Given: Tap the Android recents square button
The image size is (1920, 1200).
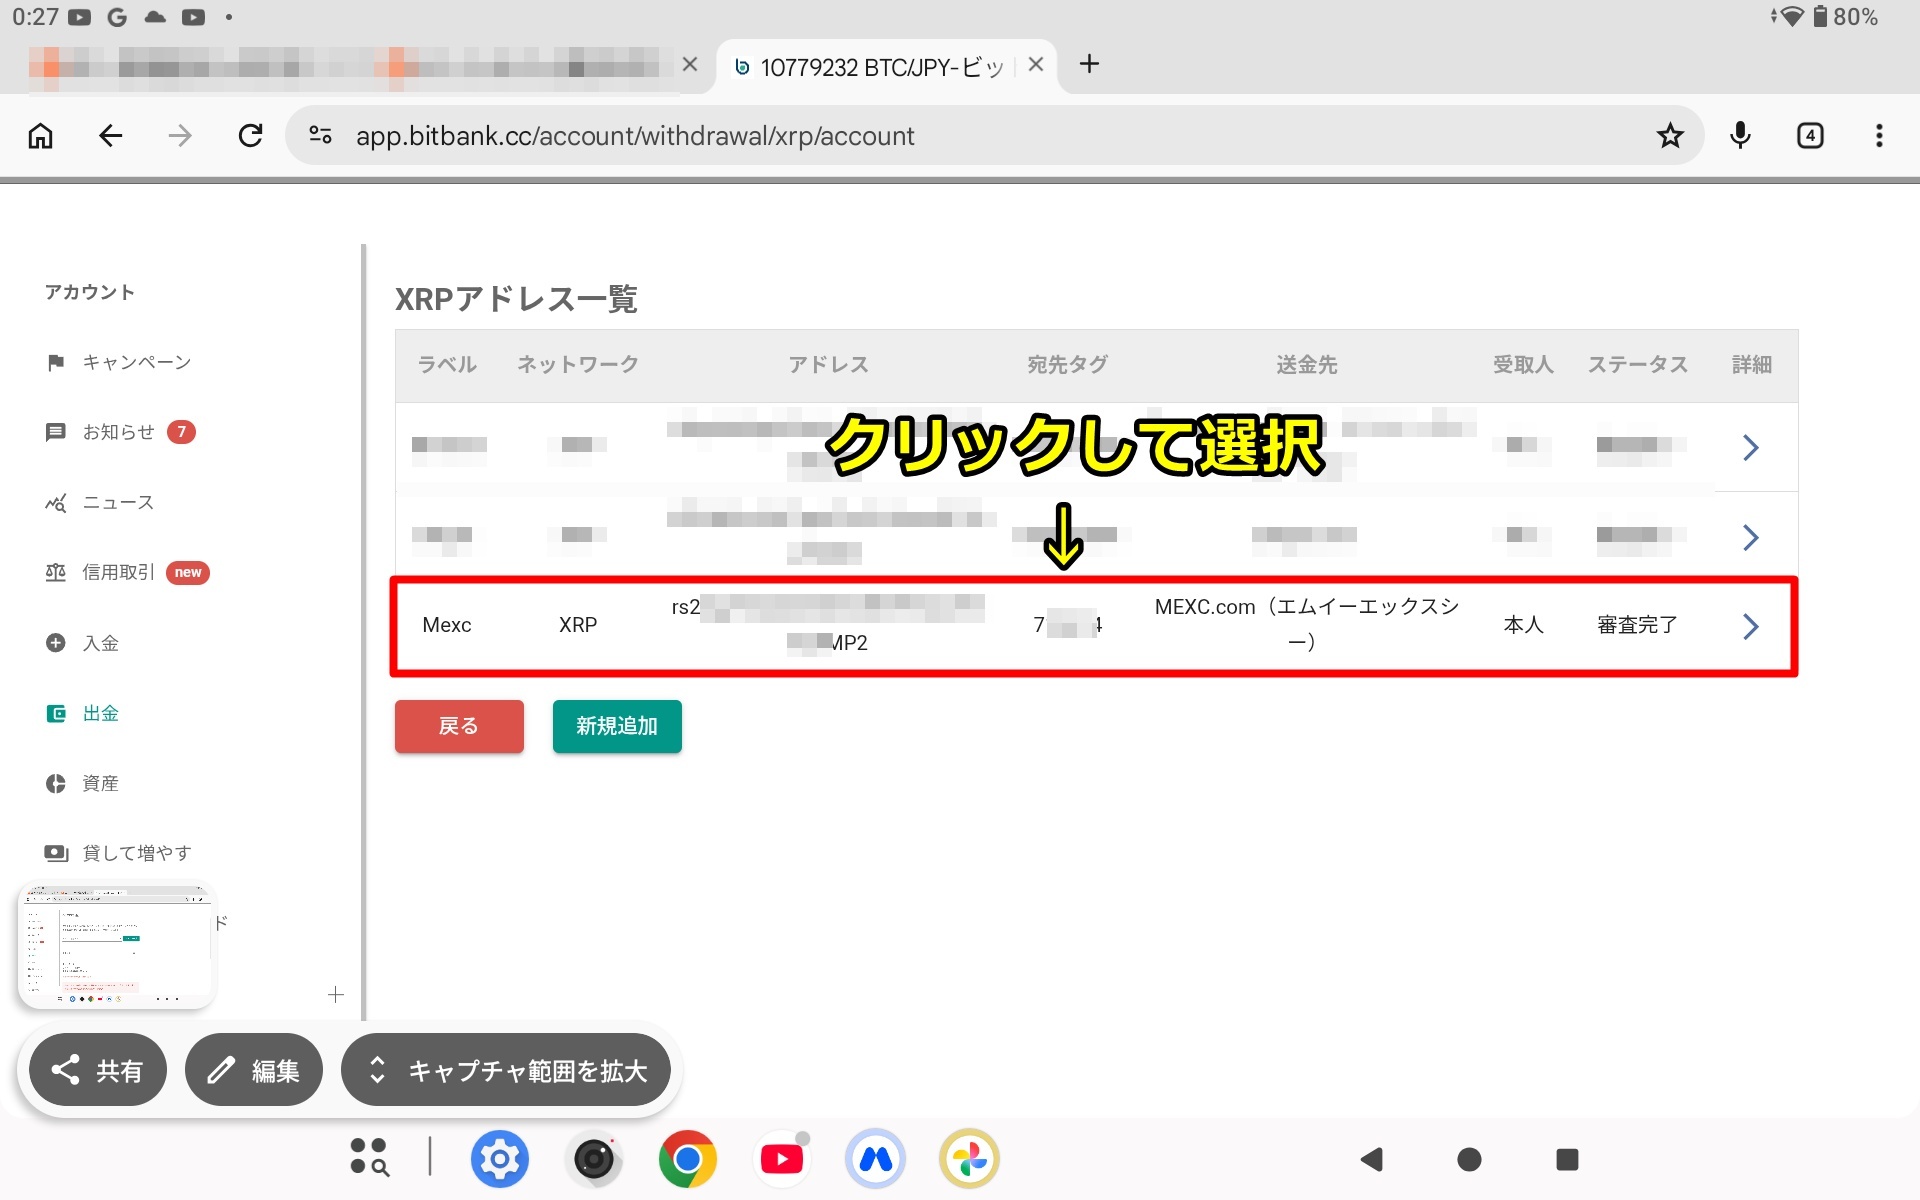Looking at the screenshot, I should pos(1567,1159).
